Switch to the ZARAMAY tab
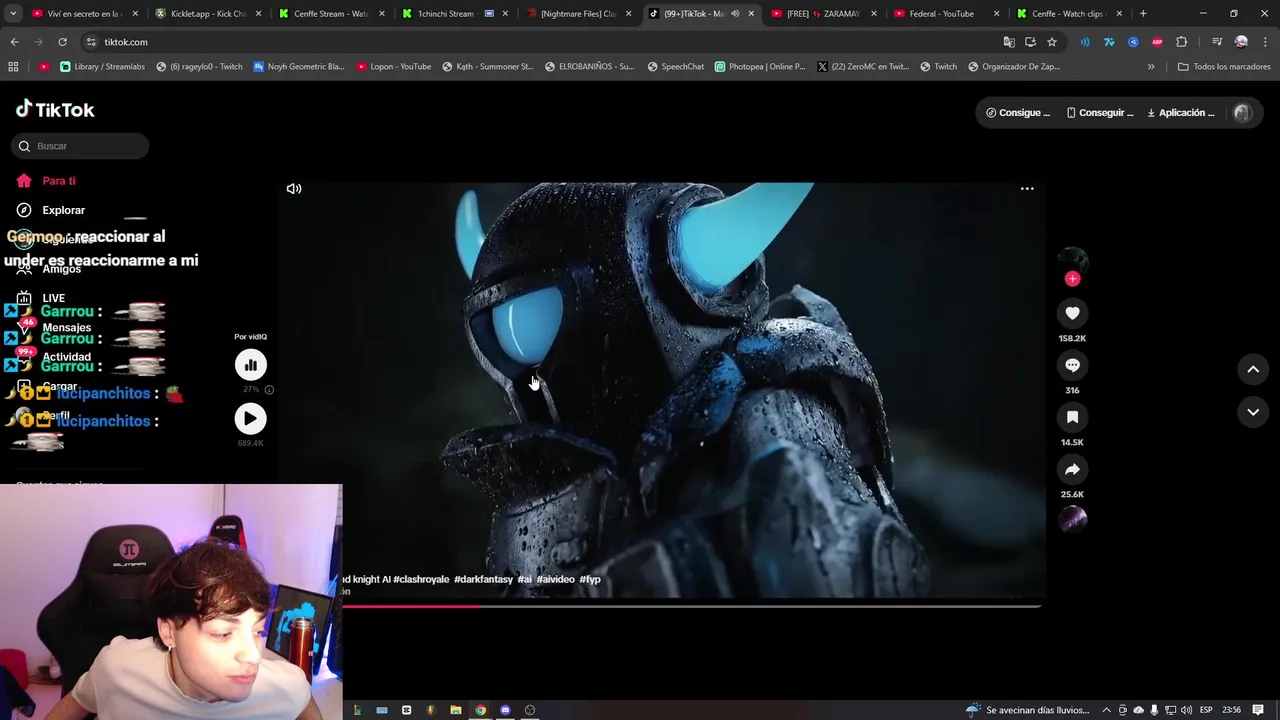The image size is (1280, 720). (x=824, y=14)
